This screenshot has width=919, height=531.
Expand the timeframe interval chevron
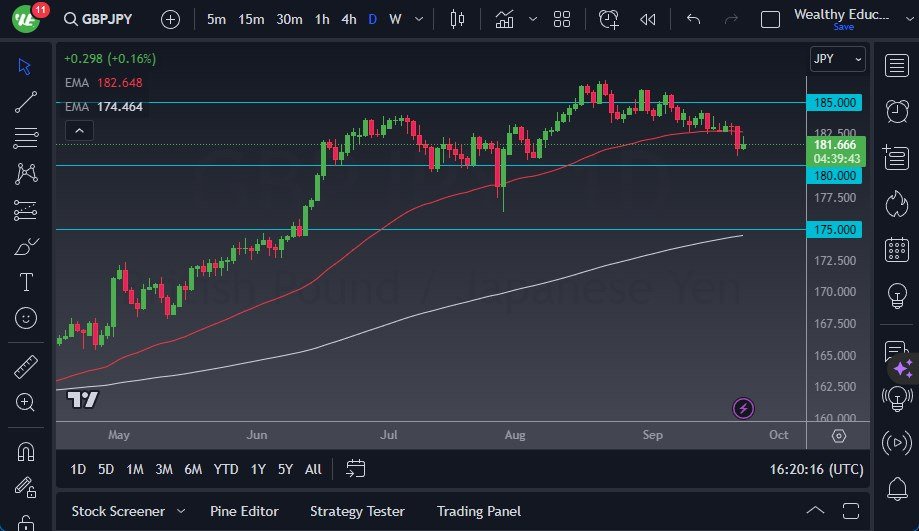click(419, 19)
